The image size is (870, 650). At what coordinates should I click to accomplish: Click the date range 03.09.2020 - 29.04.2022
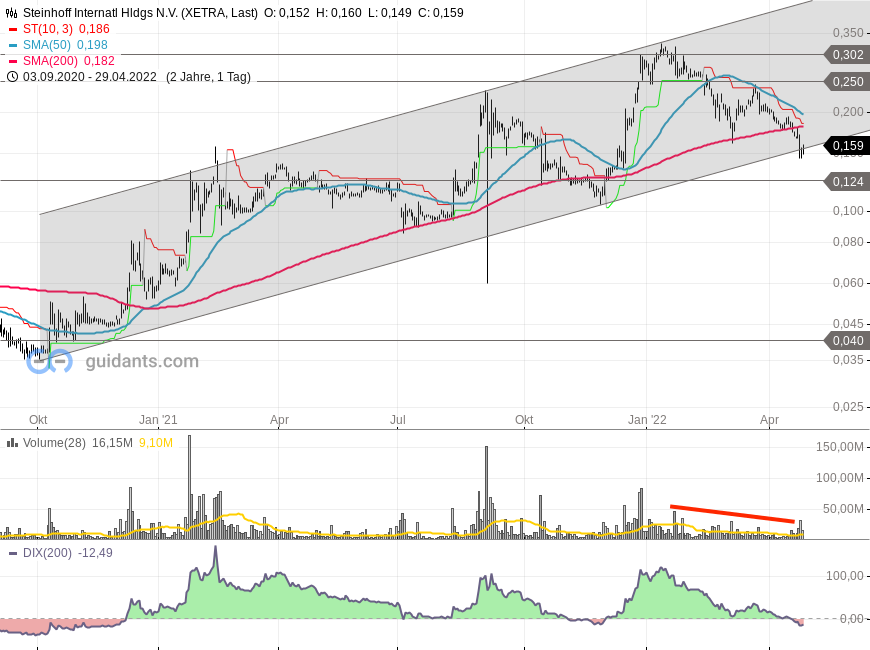pyautogui.click(x=89, y=77)
